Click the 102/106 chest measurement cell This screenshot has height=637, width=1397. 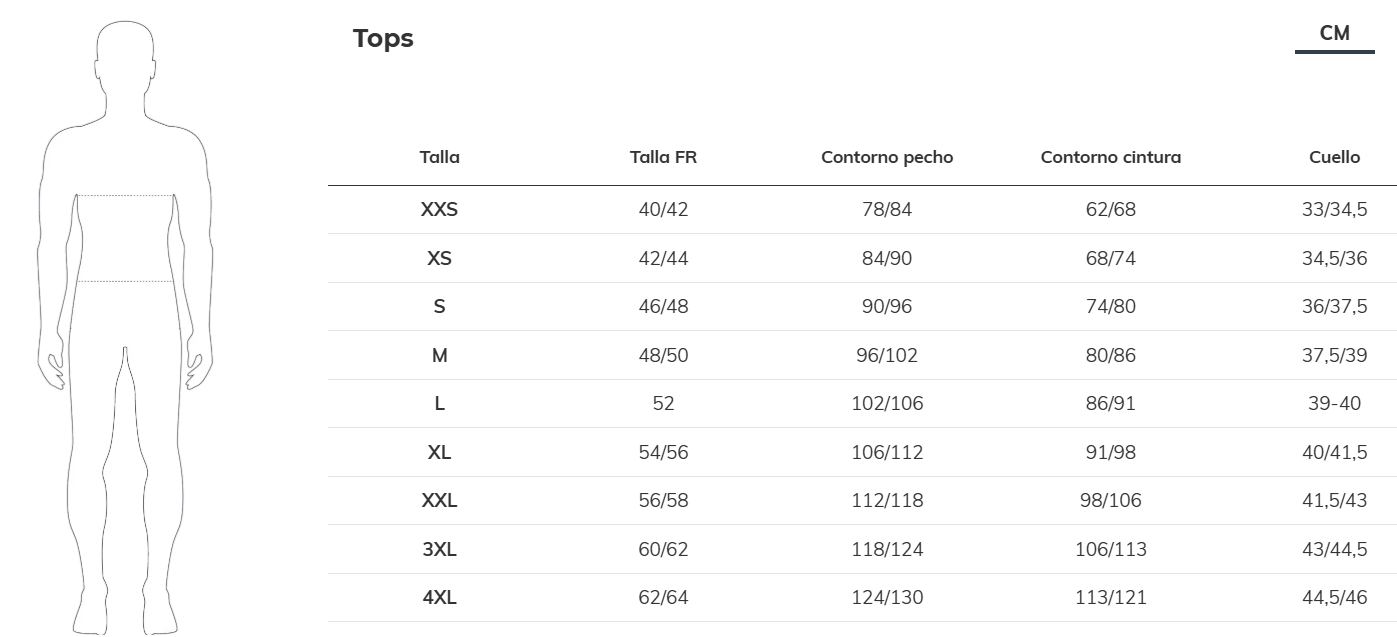tap(887, 404)
